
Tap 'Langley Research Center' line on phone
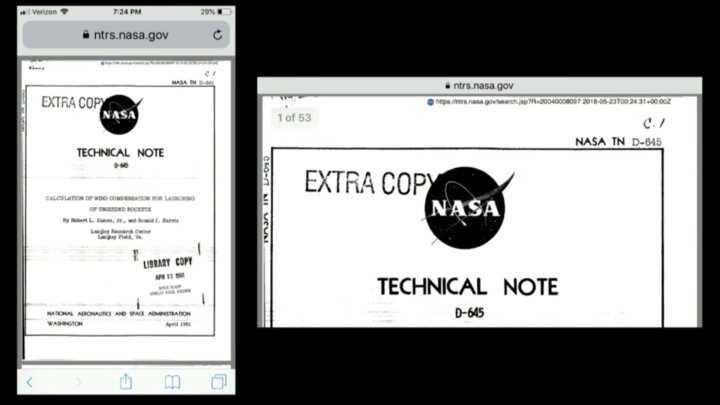point(120,231)
